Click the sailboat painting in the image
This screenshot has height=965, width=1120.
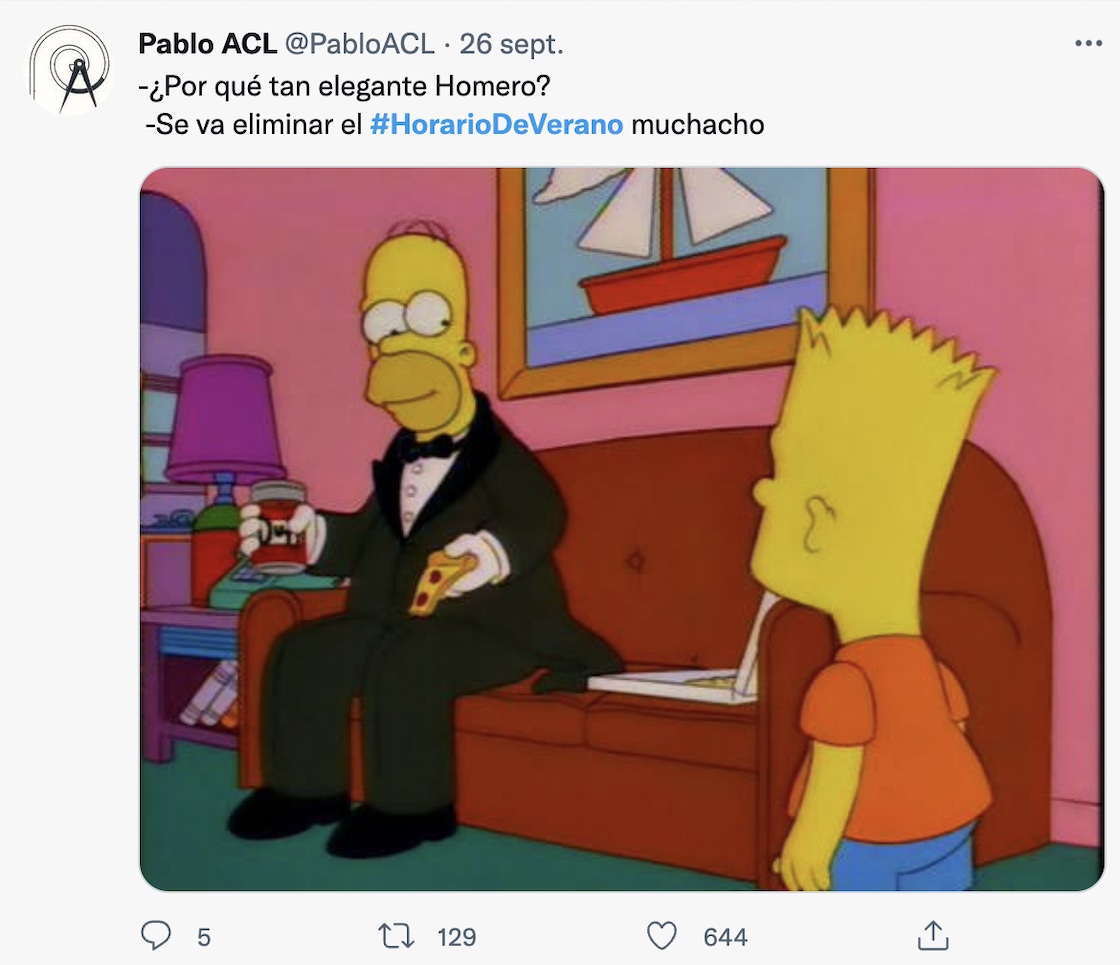pos(686,279)
